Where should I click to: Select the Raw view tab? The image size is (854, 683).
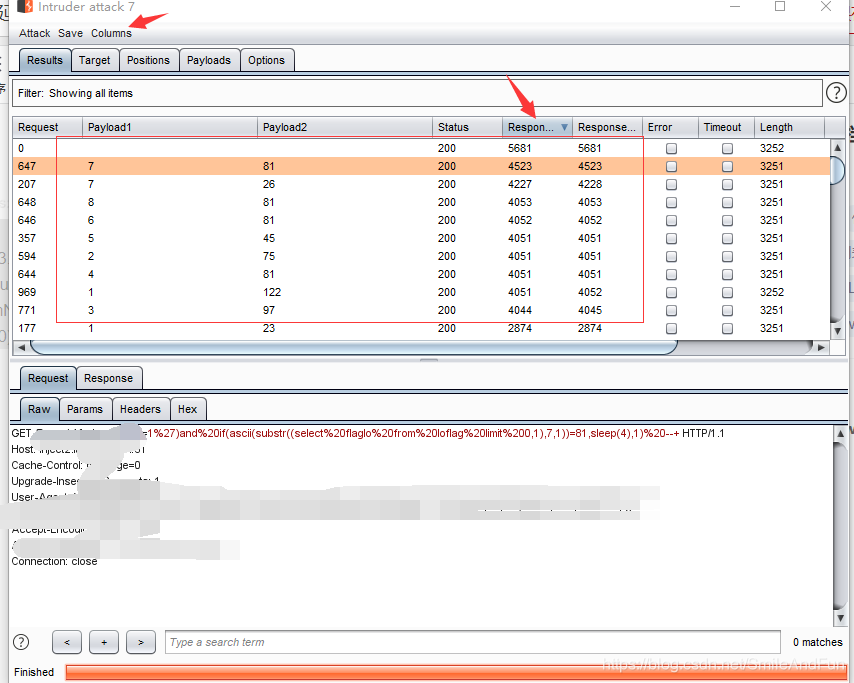point(39,409)
